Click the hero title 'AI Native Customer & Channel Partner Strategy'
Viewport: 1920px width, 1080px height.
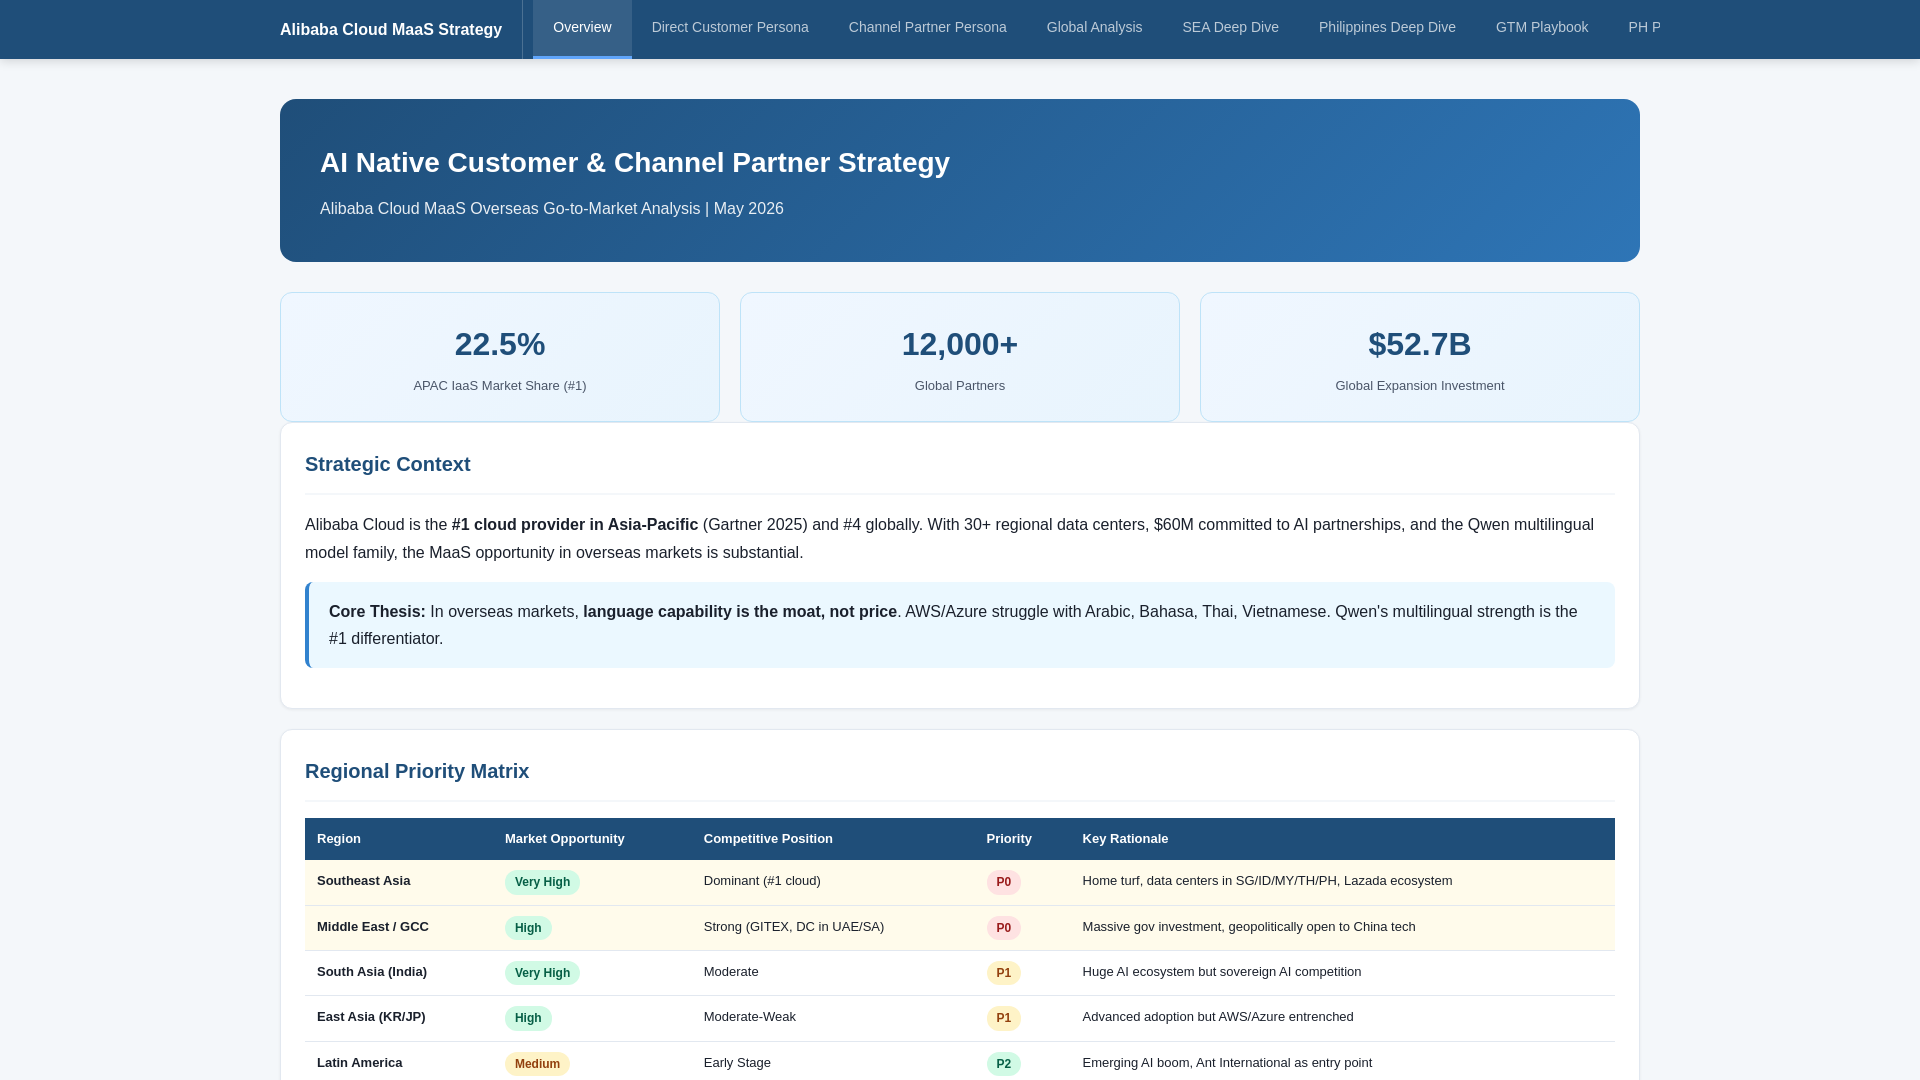[635, 163]
